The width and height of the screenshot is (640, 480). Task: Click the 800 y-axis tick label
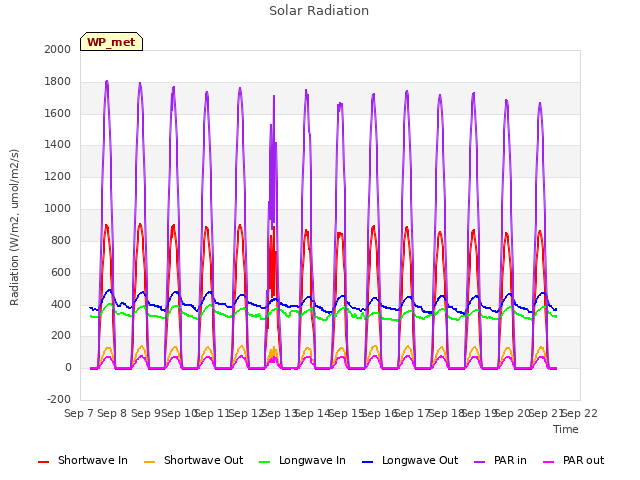click(61, 240)
